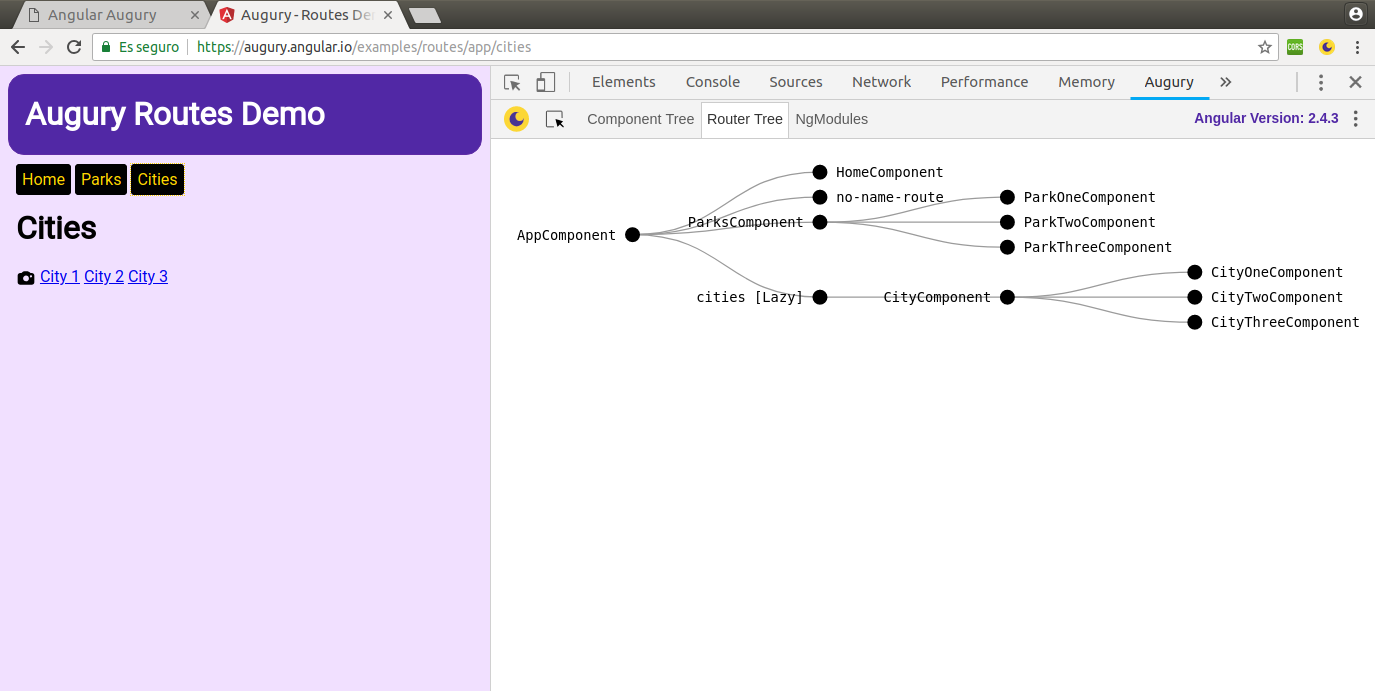This screenshot has height=691, width=1375.
Task: Open the NgModules tab
Action: tap(831, 119)
